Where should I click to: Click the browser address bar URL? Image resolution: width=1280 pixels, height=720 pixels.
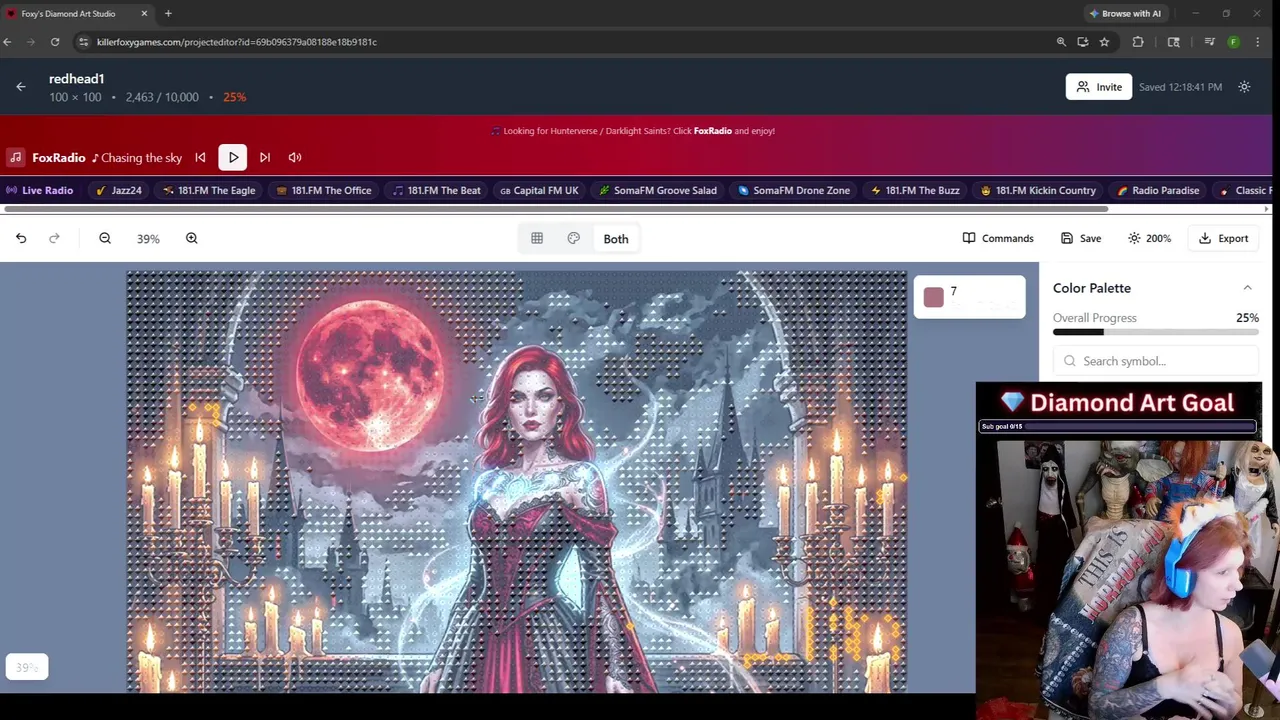coord(237,42)
